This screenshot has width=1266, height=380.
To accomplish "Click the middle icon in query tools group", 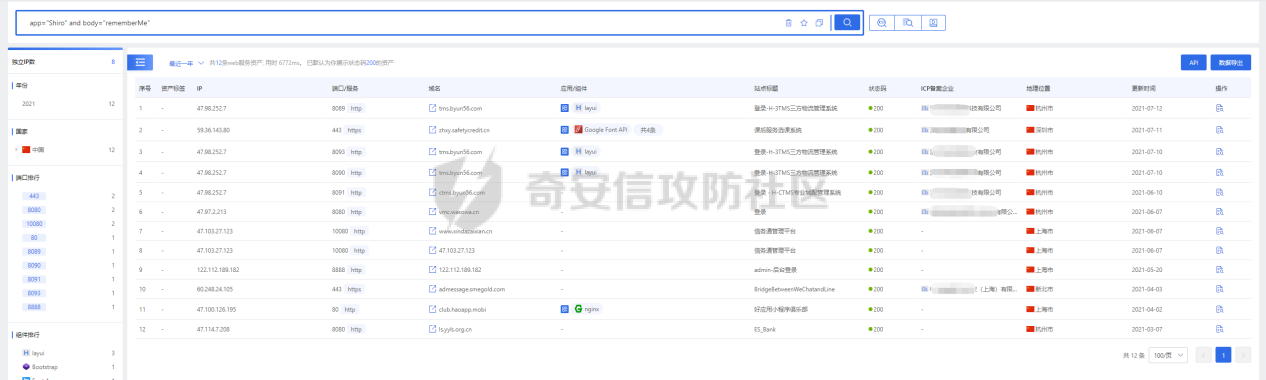I will pos(908,22).
